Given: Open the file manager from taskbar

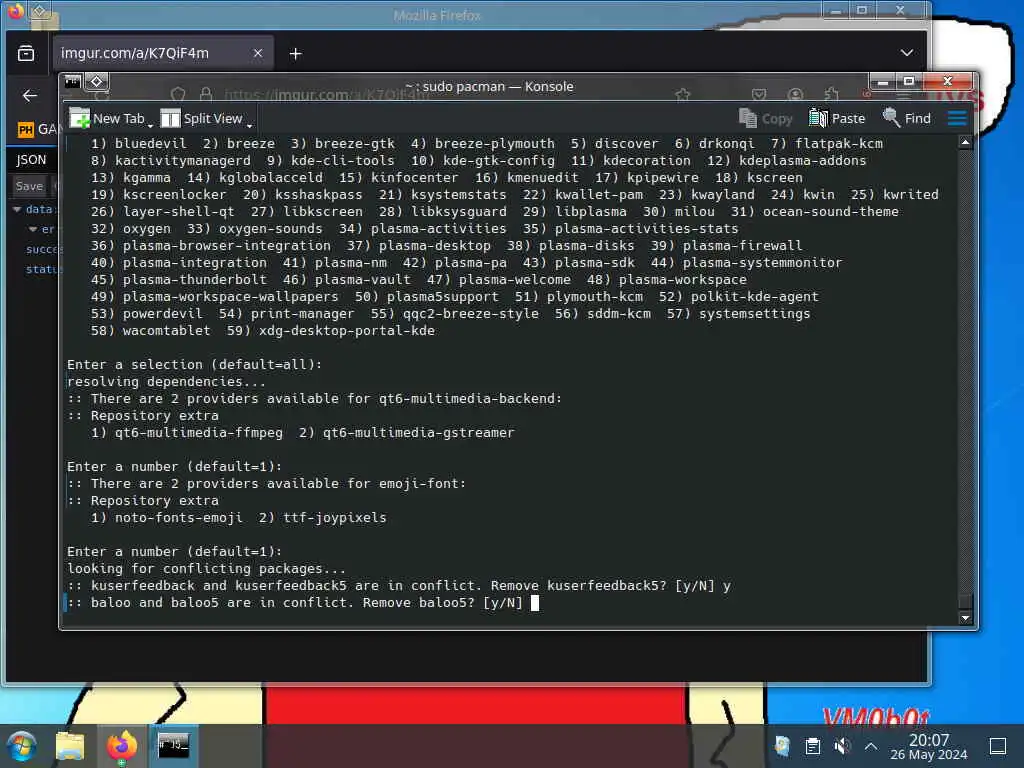Looking at the screenshot, I should click(x=70, y=746).
